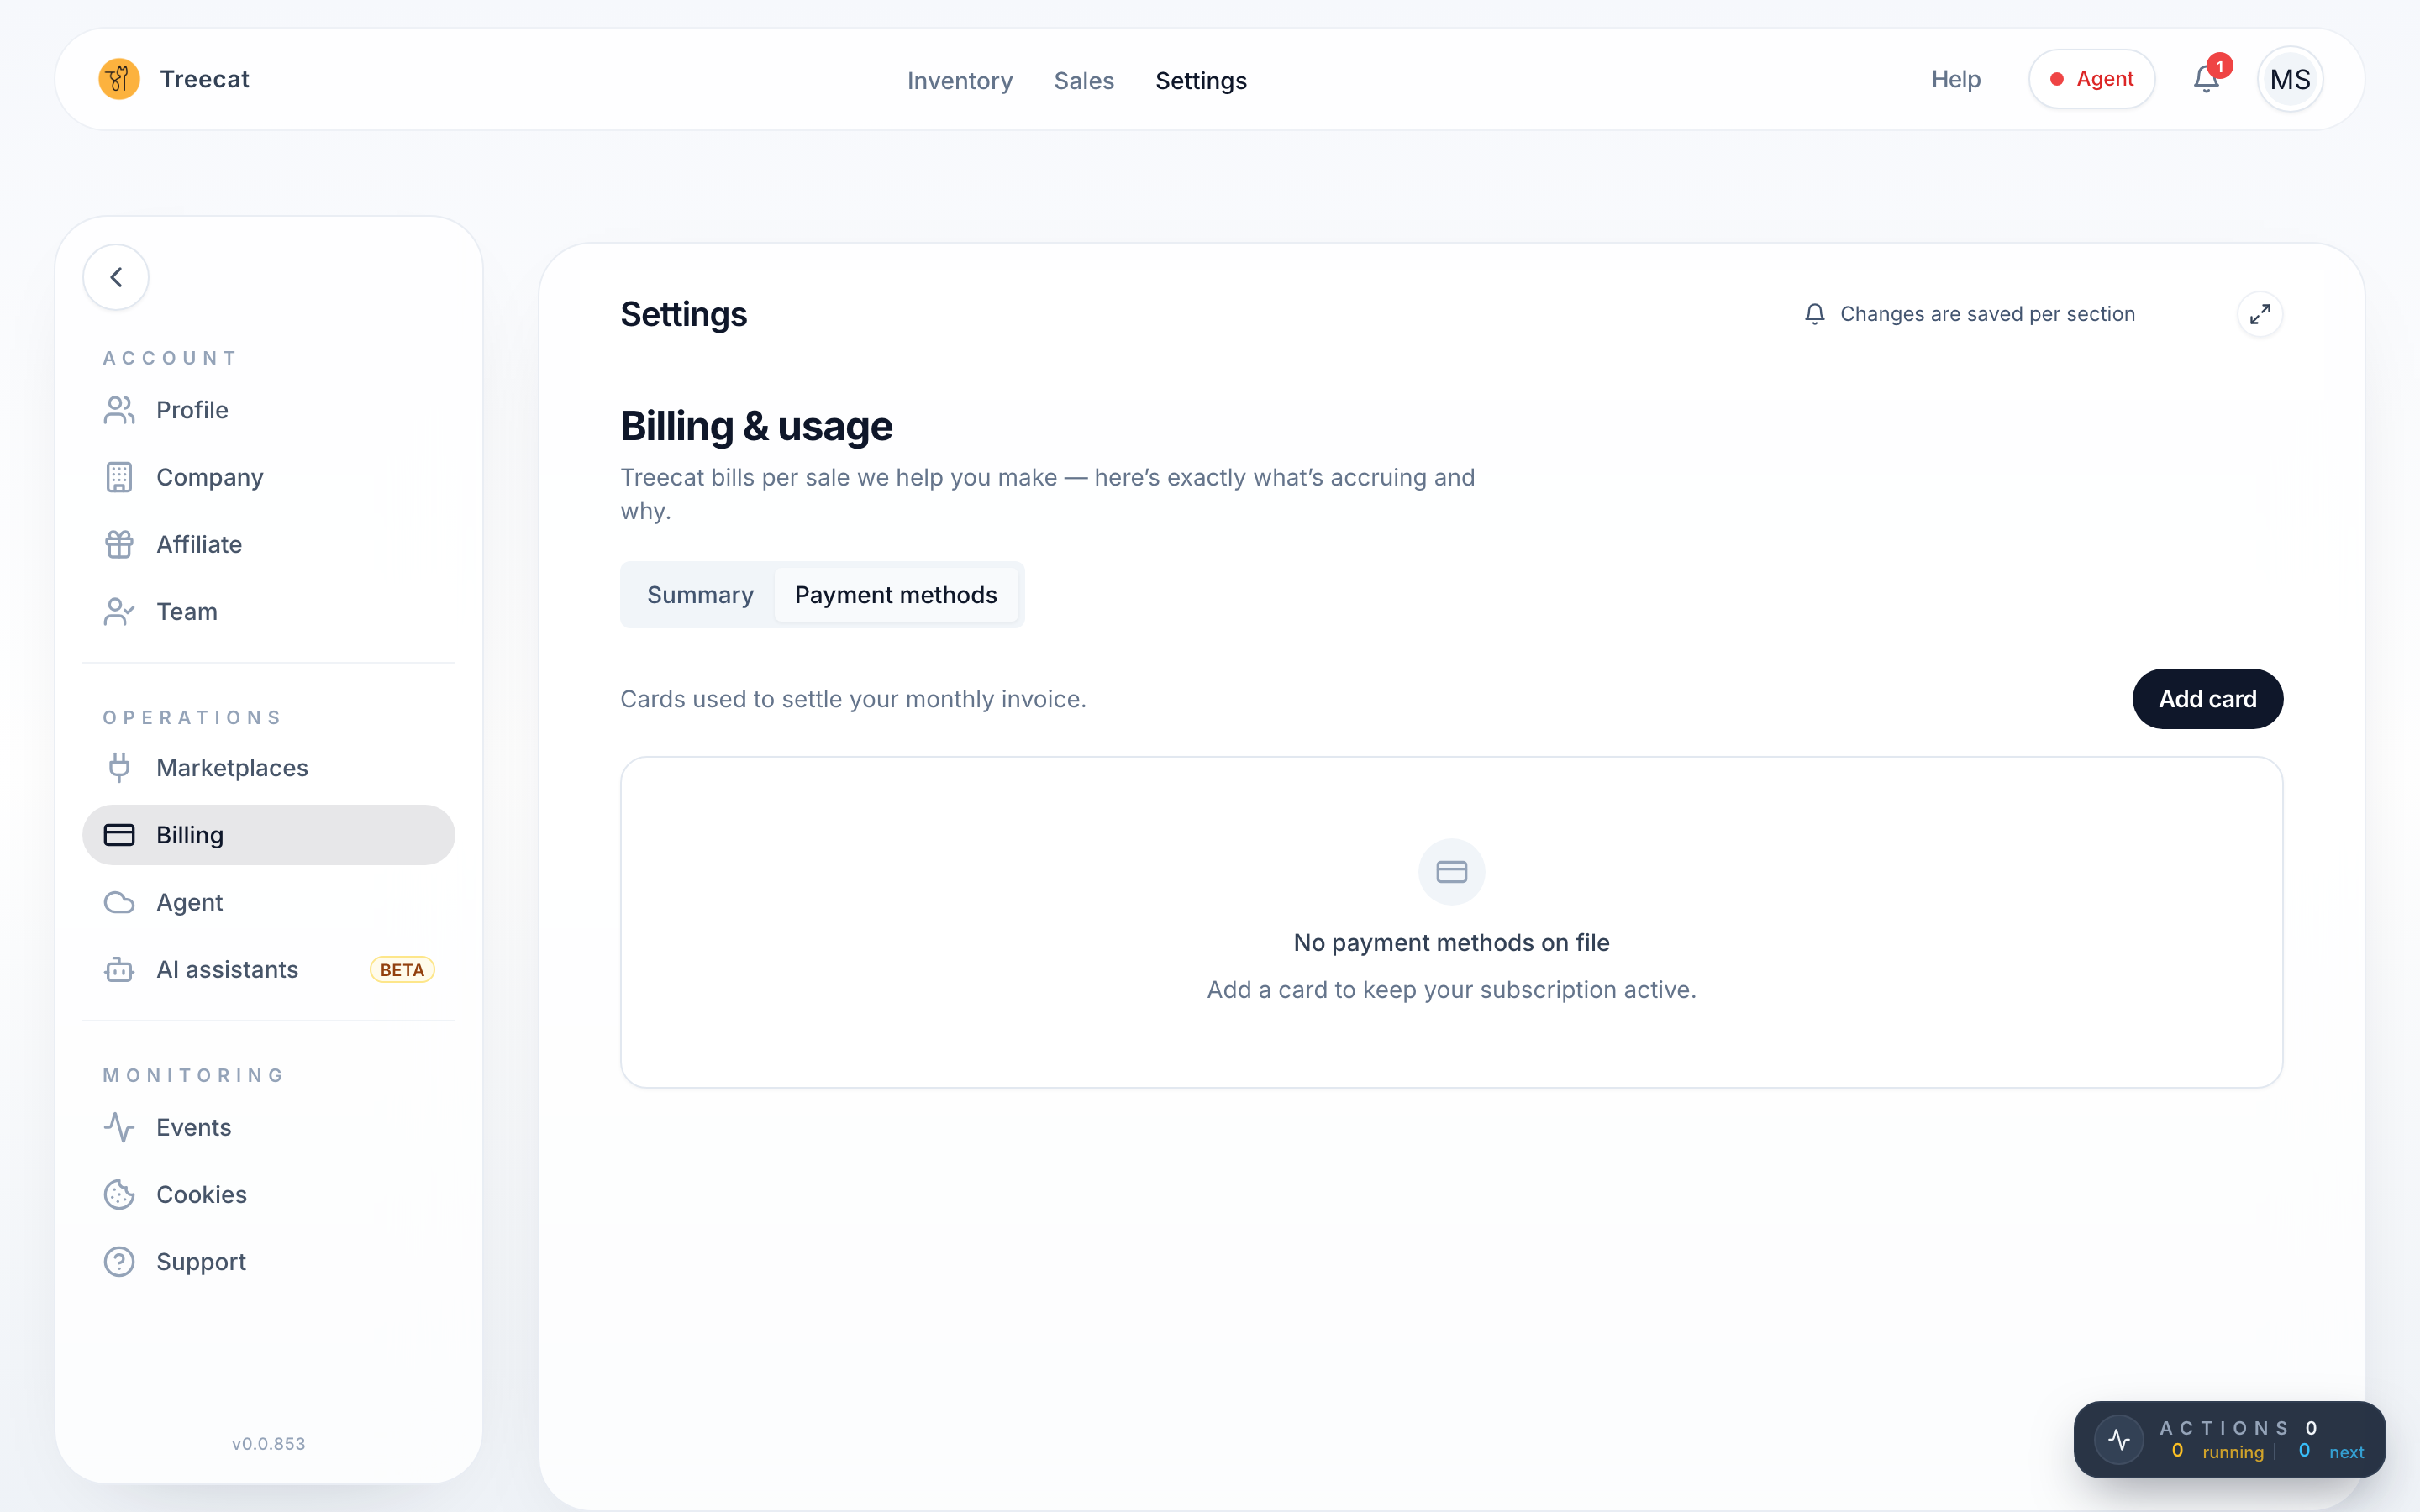The width and height of the screenshot is (2420, 1512).
Task: Click the activity icon in Actions widget
Action: (2119, 1439)
